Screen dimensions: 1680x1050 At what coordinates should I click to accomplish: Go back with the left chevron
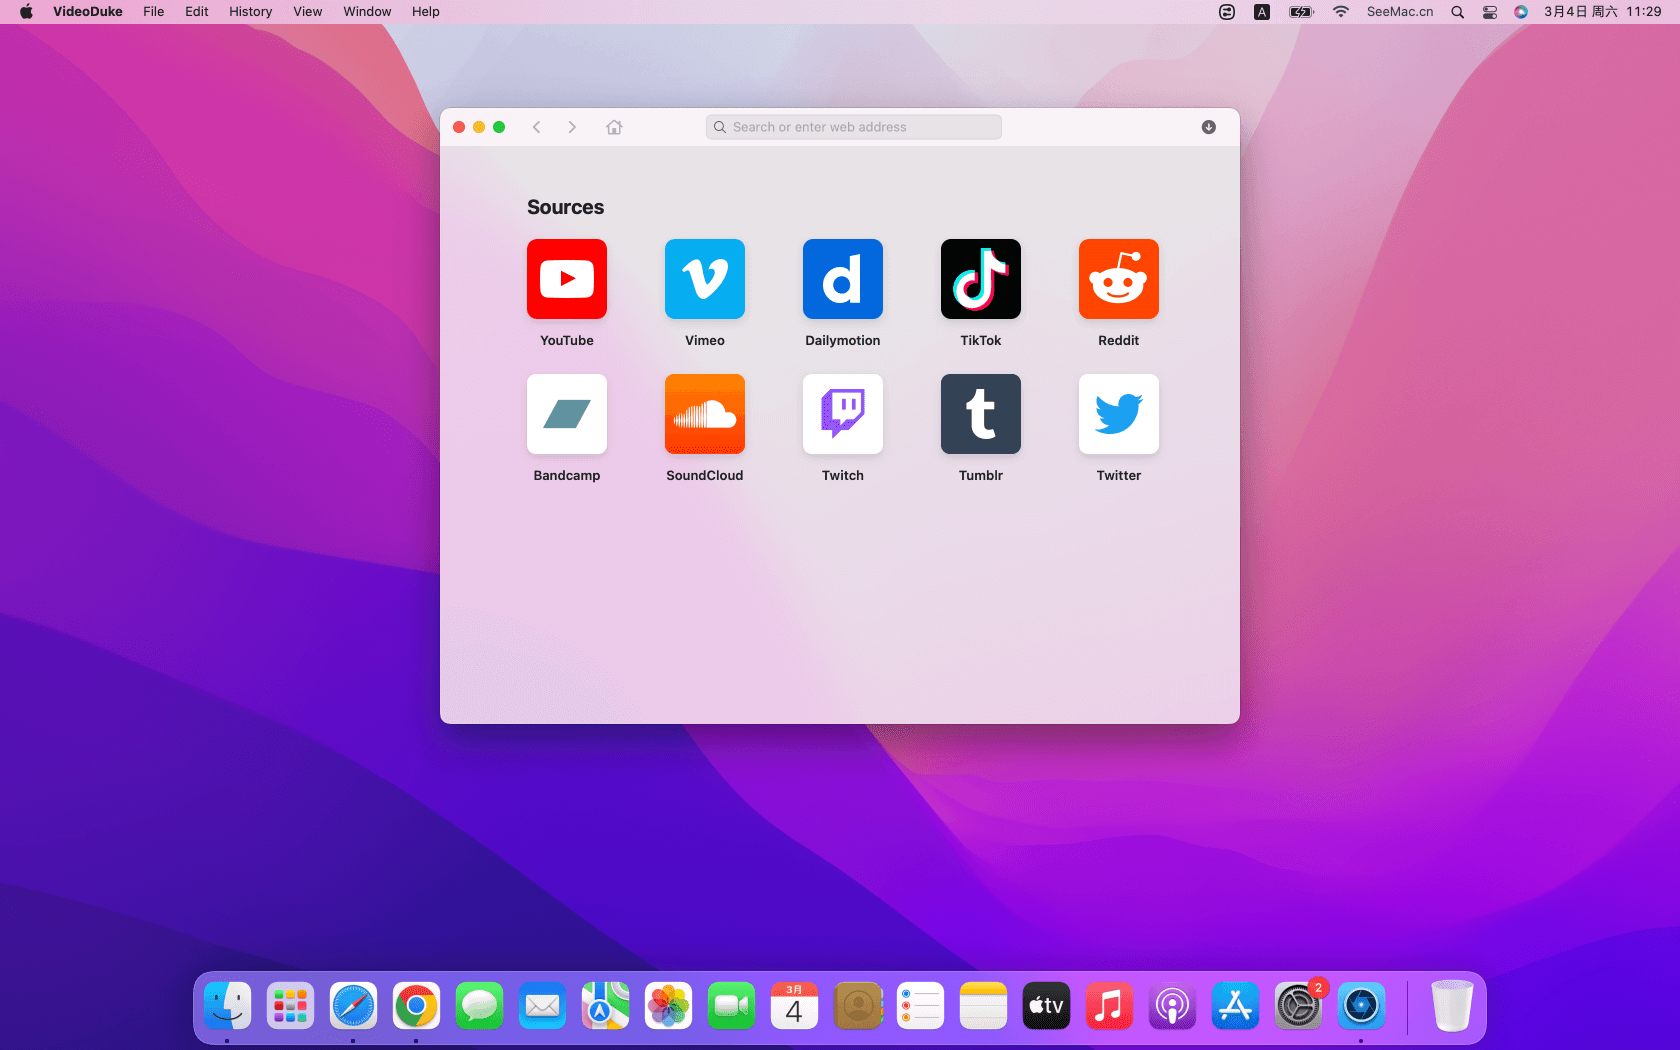[x=537, y=127]
